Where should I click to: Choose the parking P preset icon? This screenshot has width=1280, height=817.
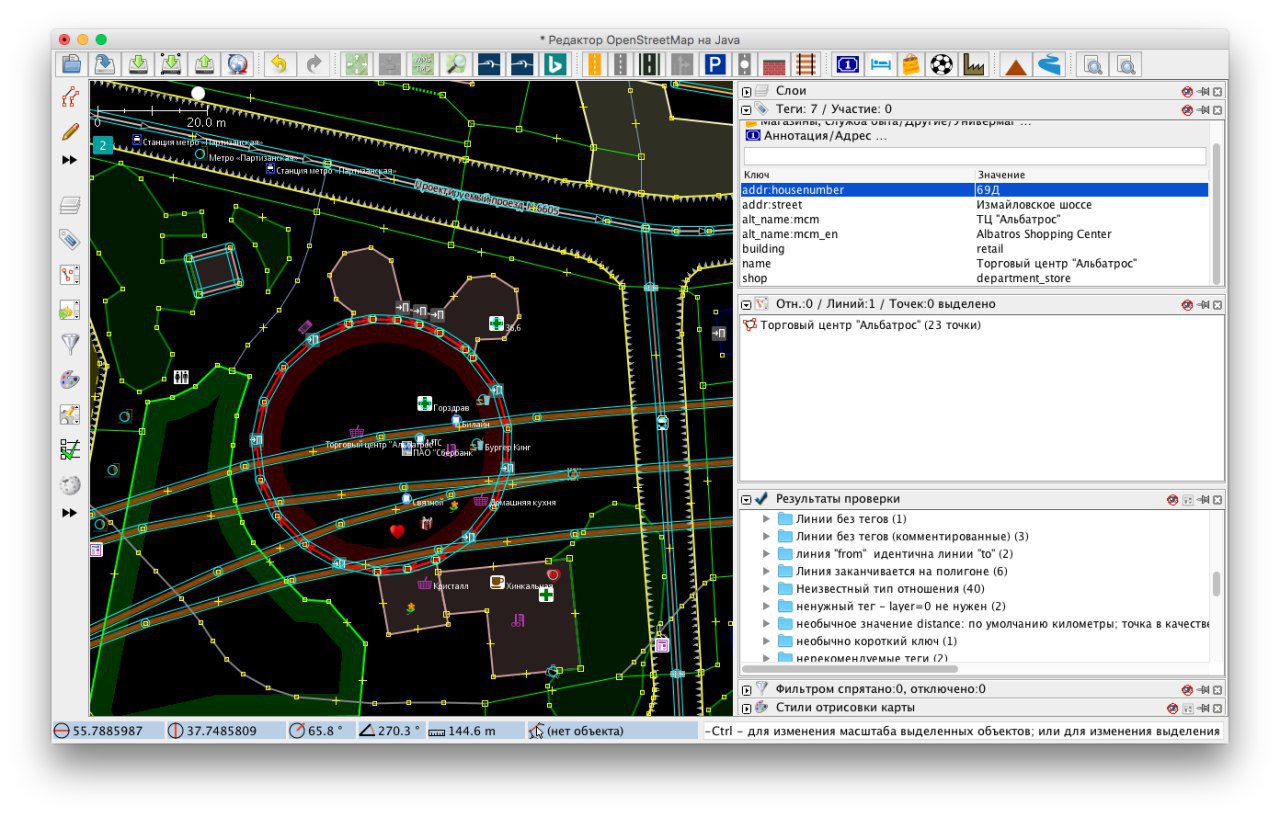pos(715,64)
